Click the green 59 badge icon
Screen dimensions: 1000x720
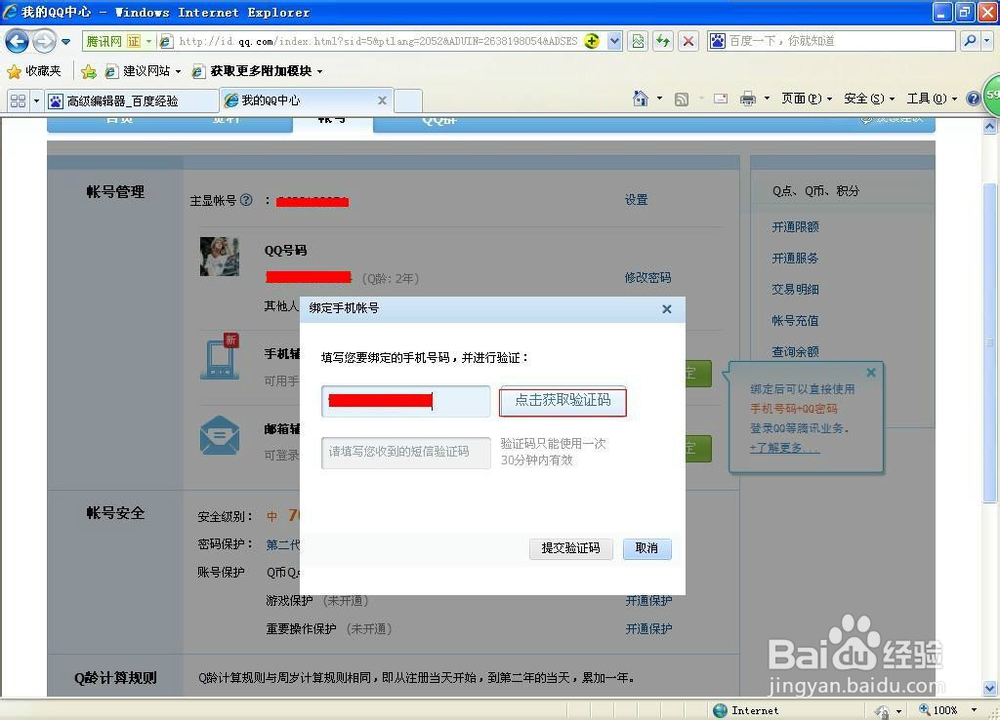pyautogui.click(x=992, y=95)
